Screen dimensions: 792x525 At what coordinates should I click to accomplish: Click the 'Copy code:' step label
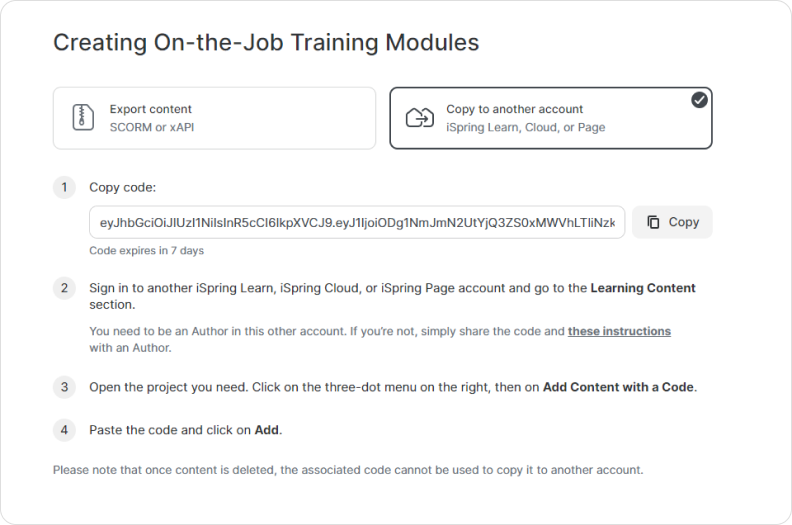pos(123,187)
